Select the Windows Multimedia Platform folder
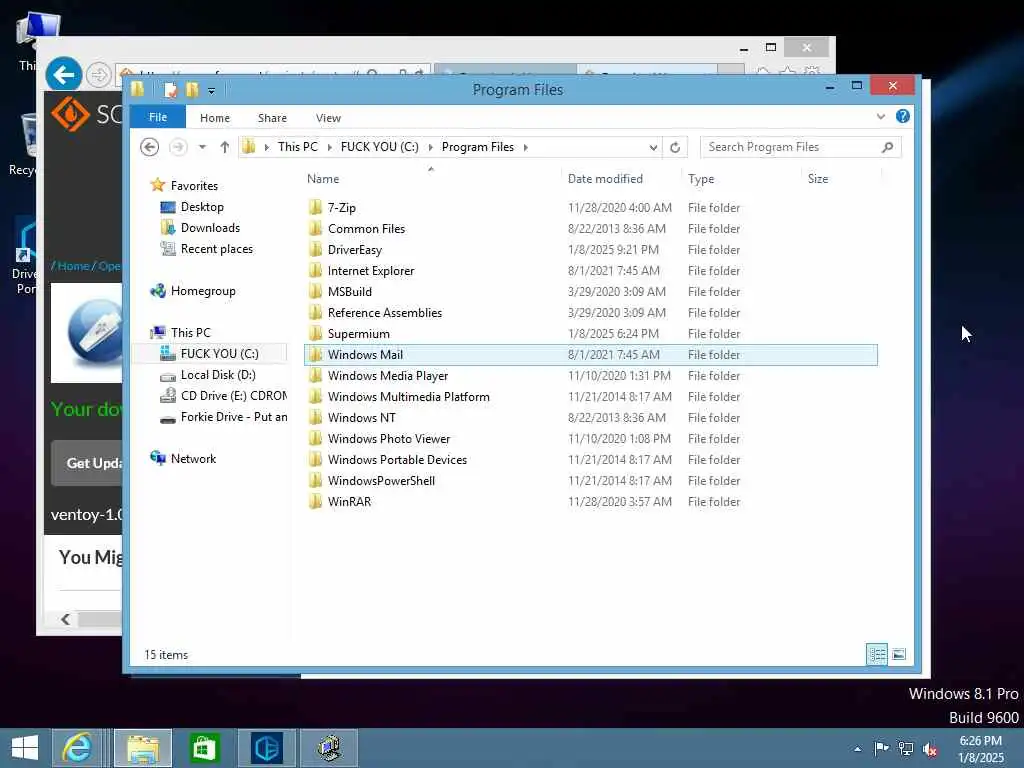This screenshot has height=768, width=1024. (x=408, y=396)
